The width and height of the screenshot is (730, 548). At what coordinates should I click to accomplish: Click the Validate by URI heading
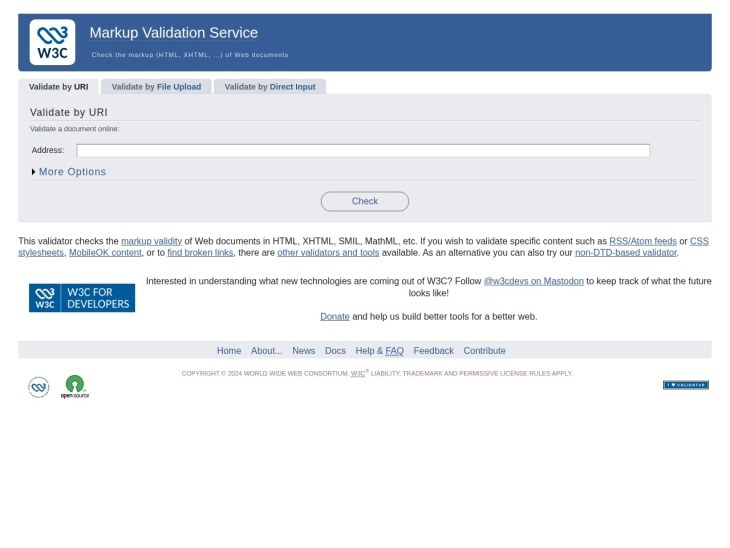tap(69, 112)
